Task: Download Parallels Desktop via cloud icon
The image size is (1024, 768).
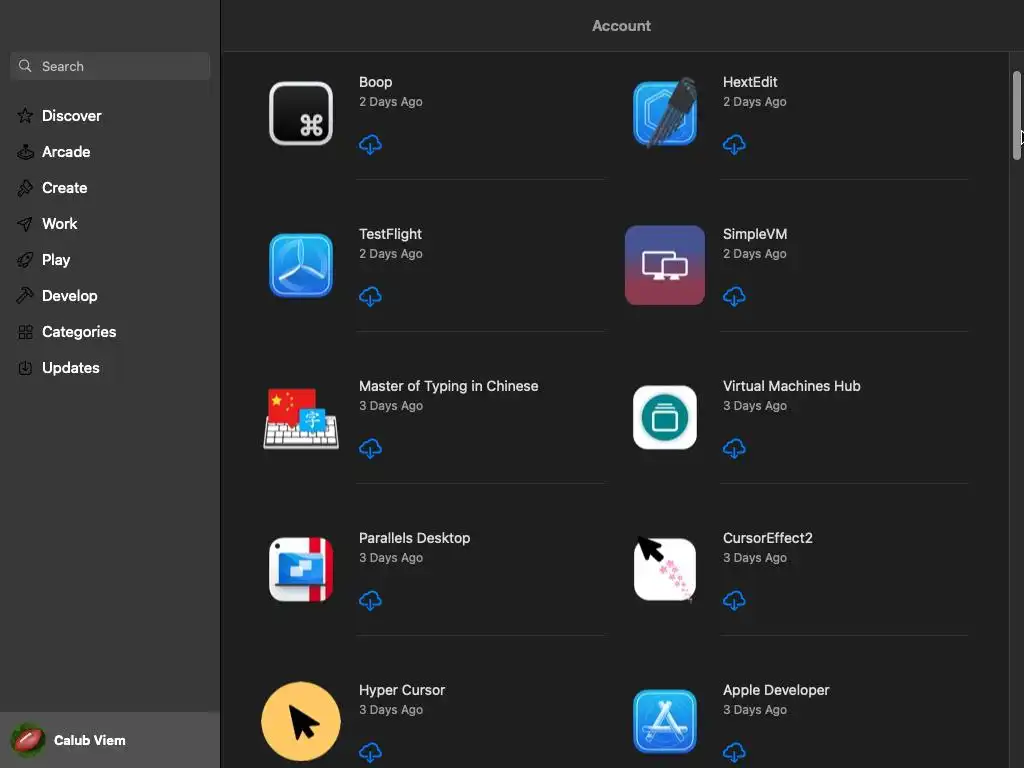Action: [370, 601]
